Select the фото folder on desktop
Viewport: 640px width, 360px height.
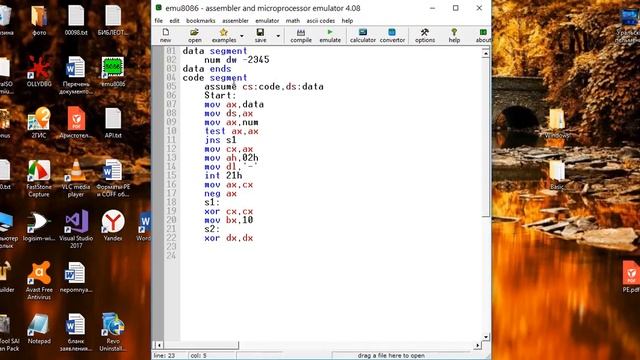coord(39,20)
